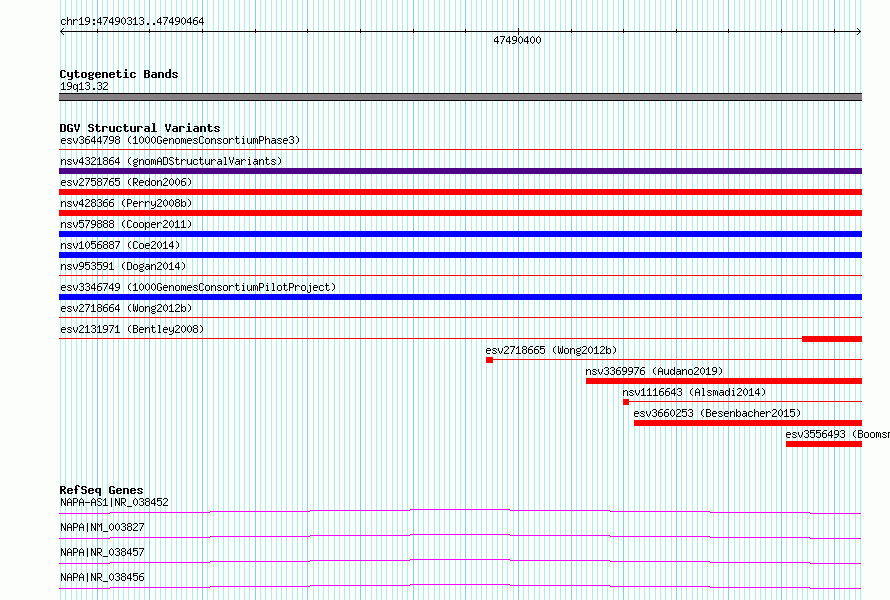The width and height of the screenshot is (890, 600).
Task: Click the red nsv428366 variant bar
Action: pos(460,213)
